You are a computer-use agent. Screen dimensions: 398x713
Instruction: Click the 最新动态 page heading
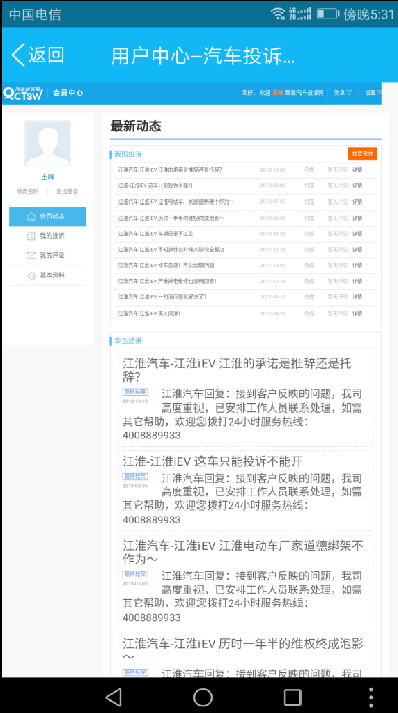tap(136, 126)
